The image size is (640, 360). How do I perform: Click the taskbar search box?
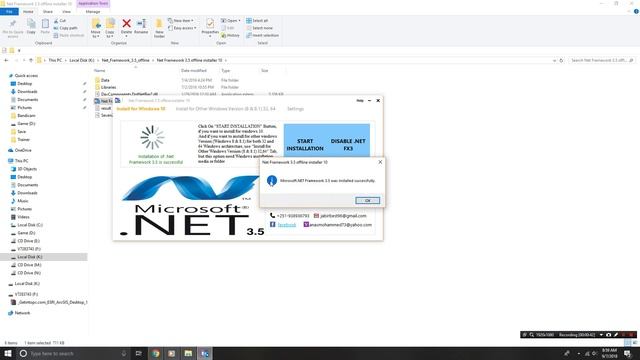(73, 353)
